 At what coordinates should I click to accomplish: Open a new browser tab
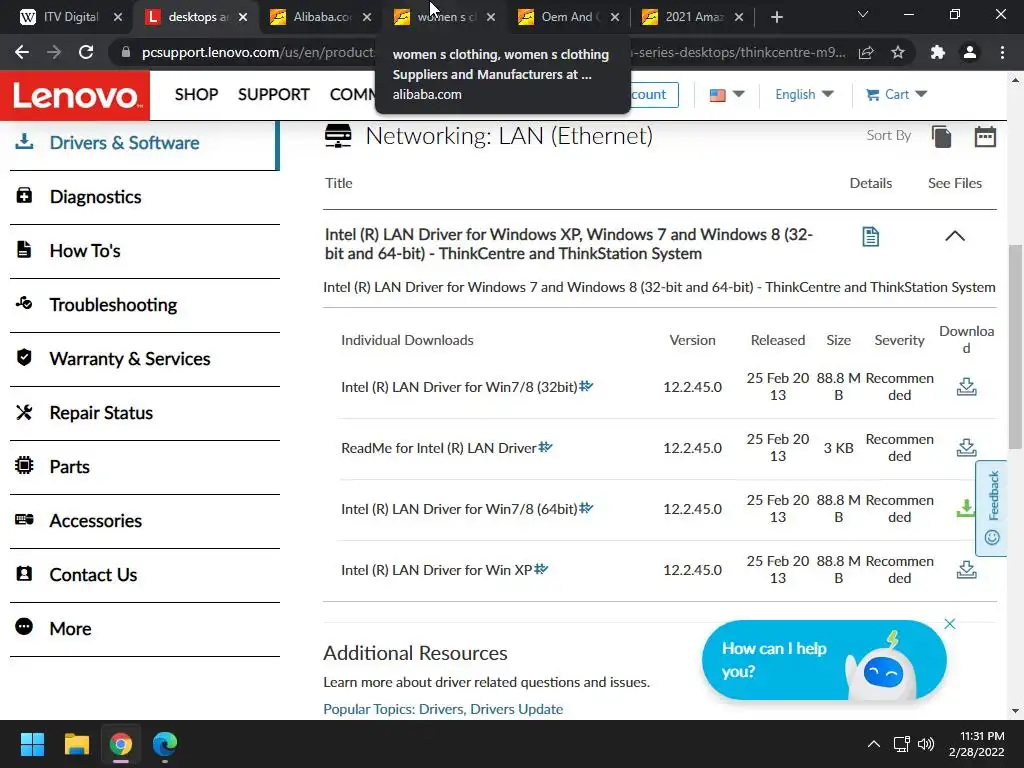(x=776, y=17)
